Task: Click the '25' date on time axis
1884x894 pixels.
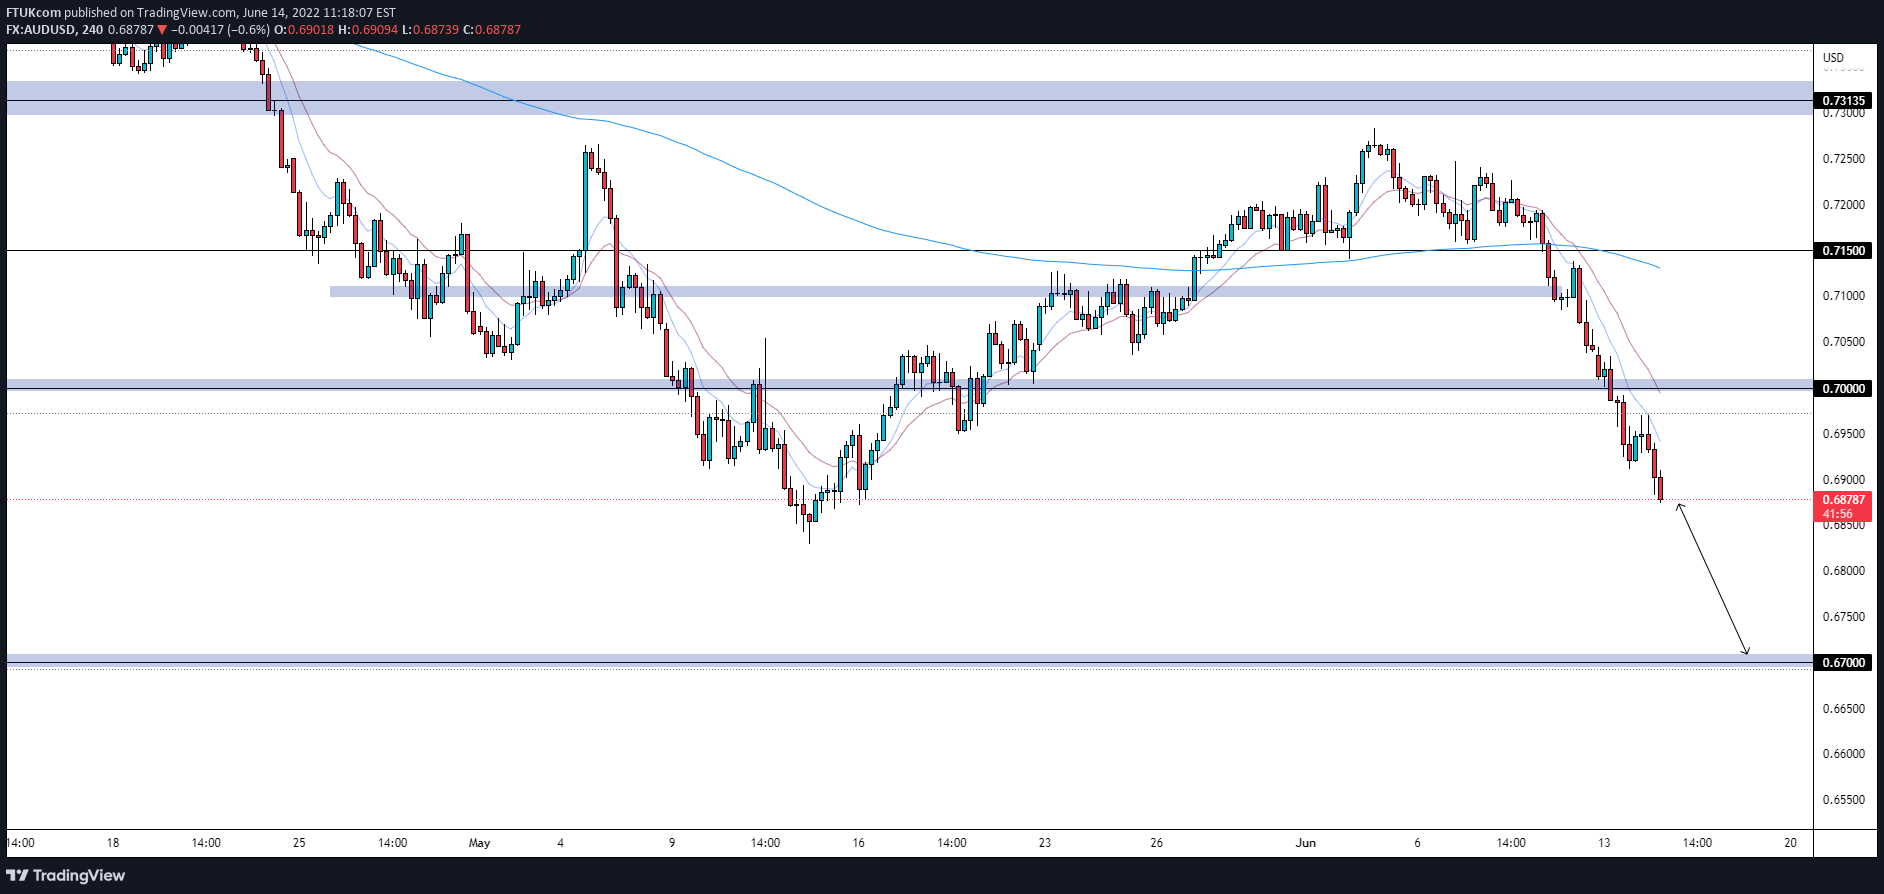Action: click(299, 843)
